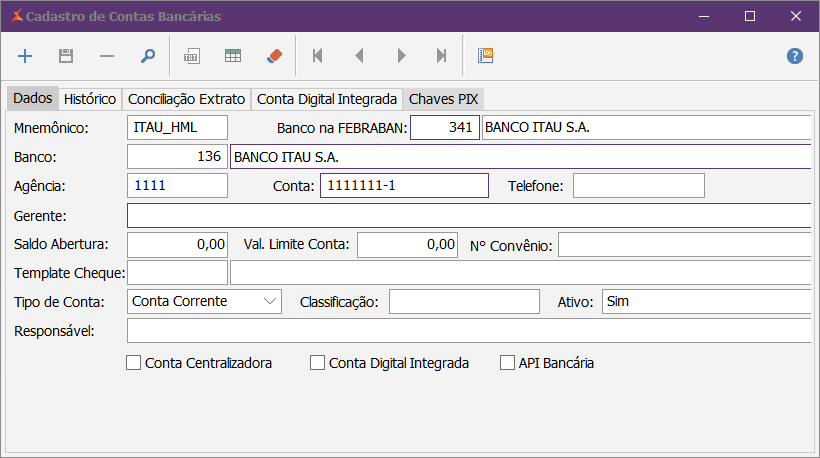Go to the first record
The width and height of the screenshot is (820, 458).
click(x=317, y=56)
